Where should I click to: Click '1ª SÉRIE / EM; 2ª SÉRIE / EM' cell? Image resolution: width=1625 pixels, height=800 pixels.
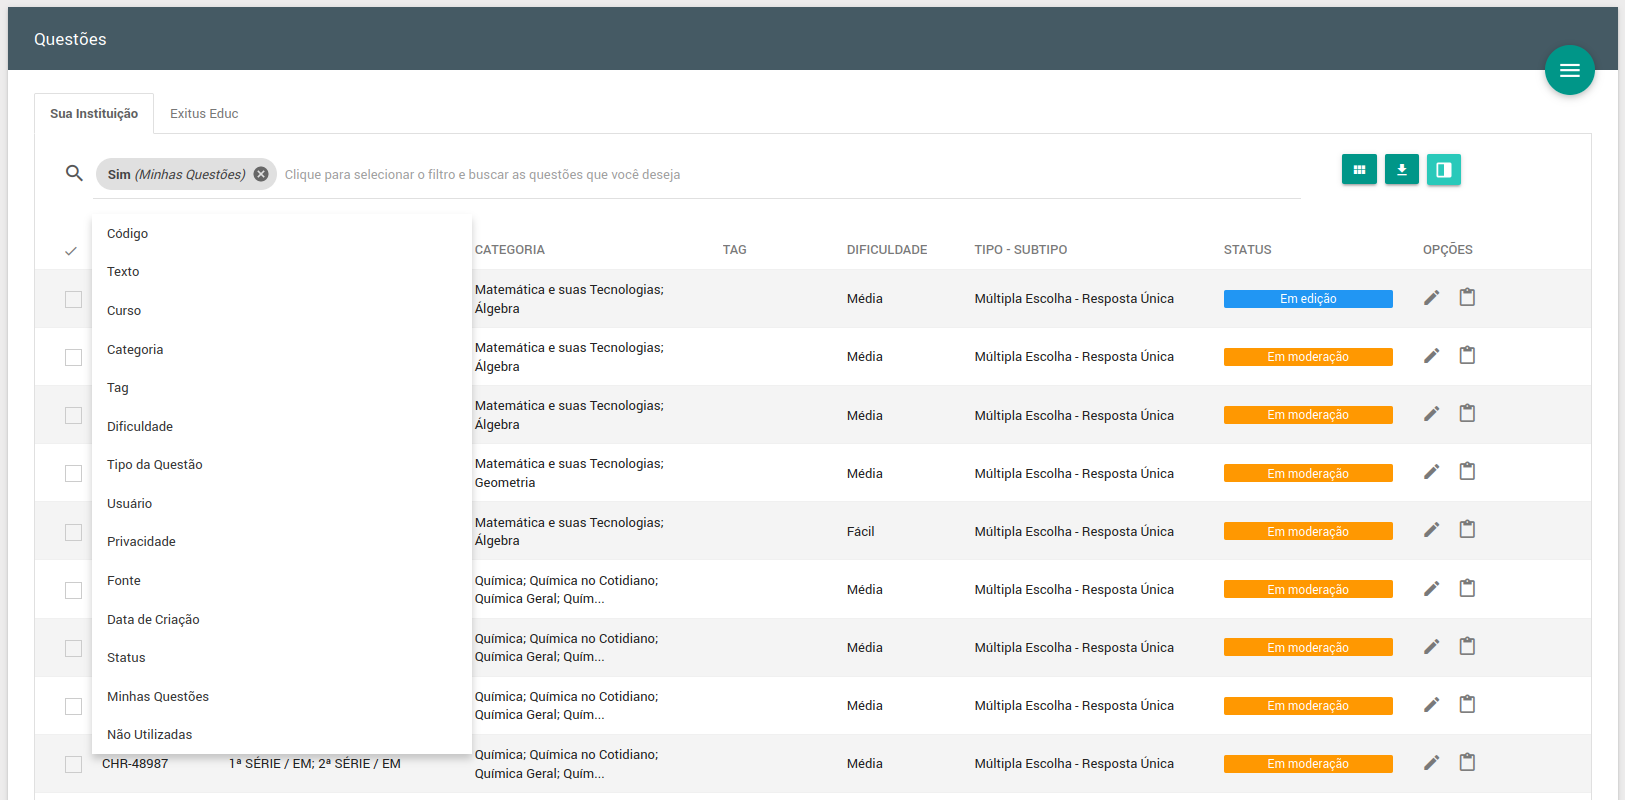(315, 764)
